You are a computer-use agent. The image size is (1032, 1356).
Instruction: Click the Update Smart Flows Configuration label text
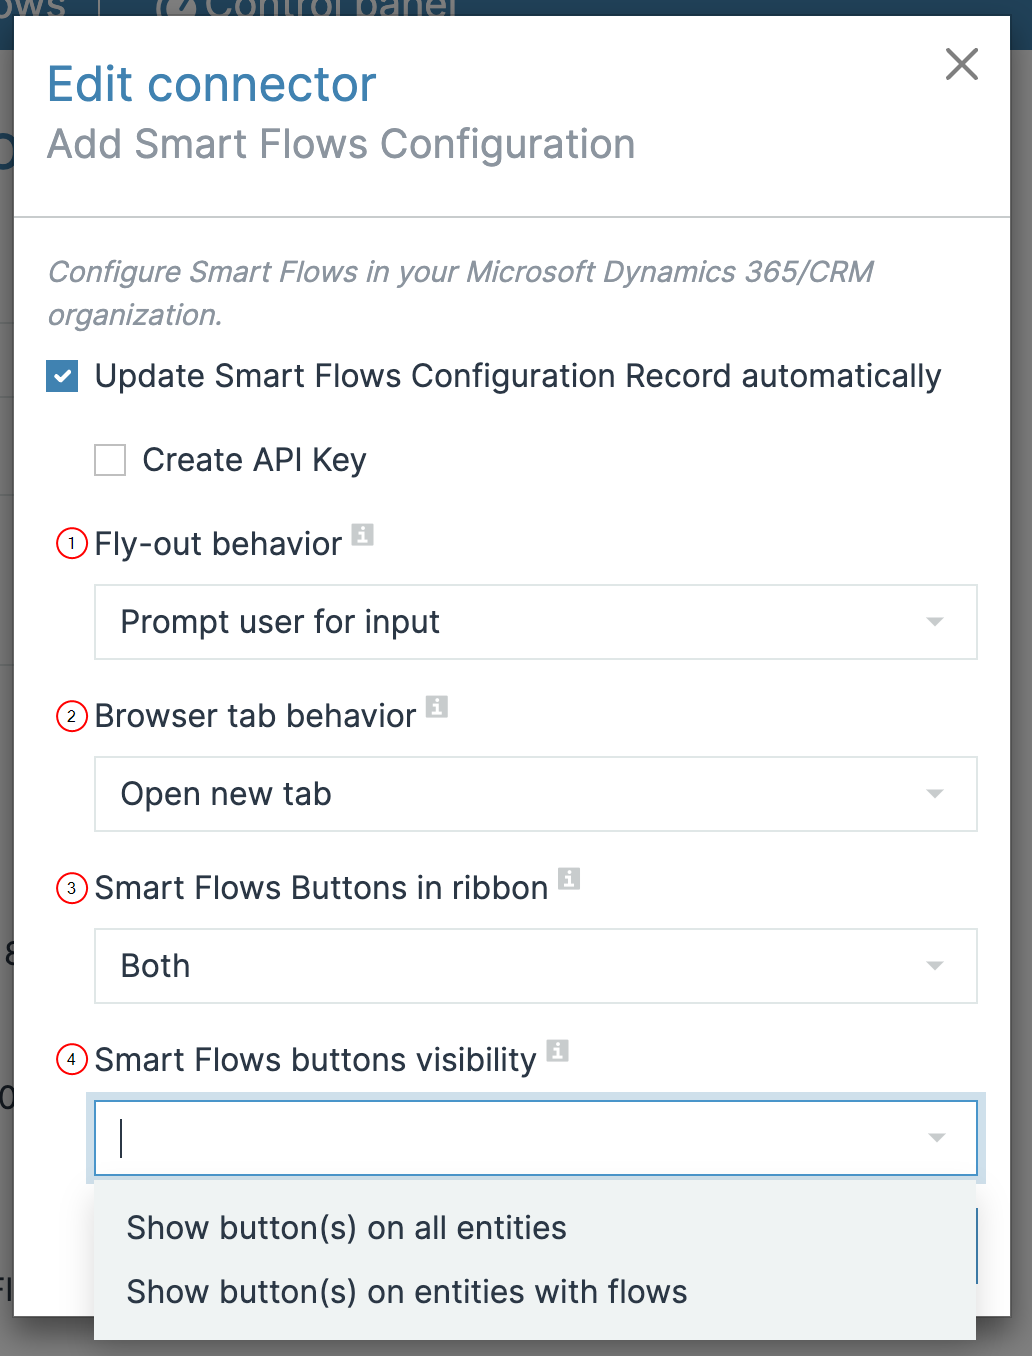518,377
